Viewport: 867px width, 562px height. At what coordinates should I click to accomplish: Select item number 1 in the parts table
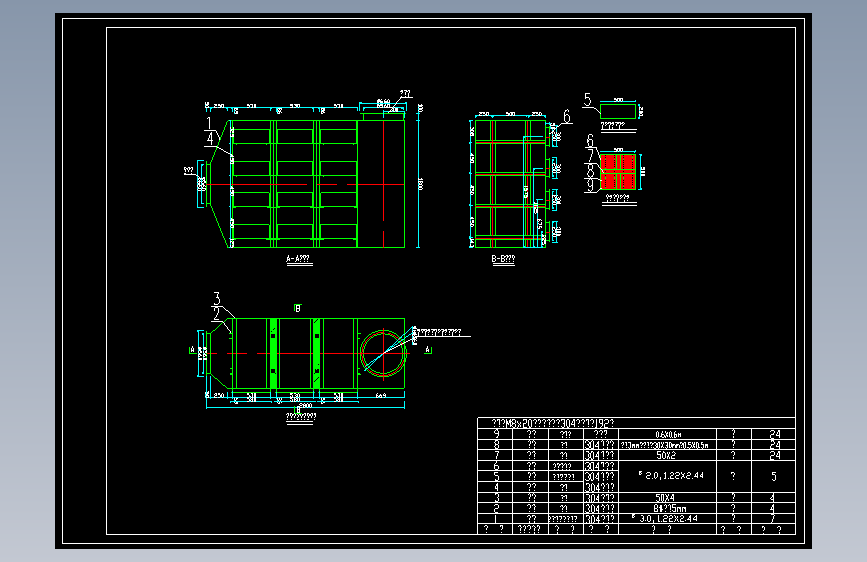point(496,518)
